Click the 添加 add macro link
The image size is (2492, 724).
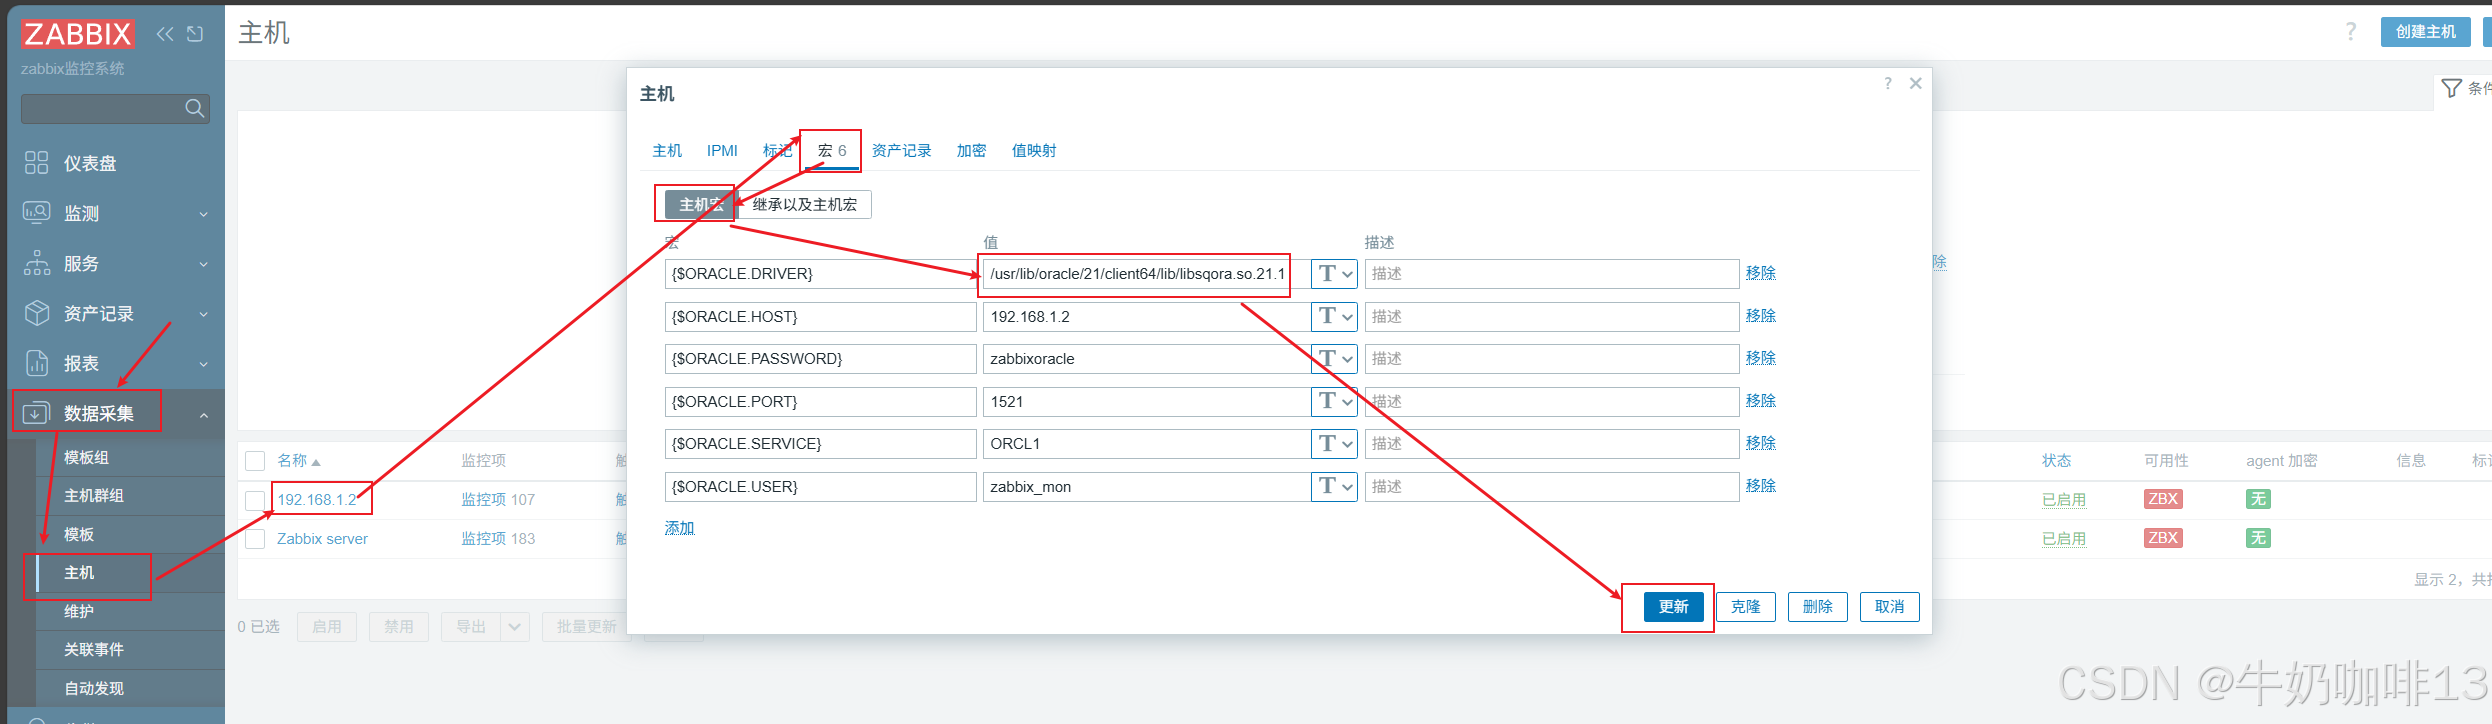680,528
